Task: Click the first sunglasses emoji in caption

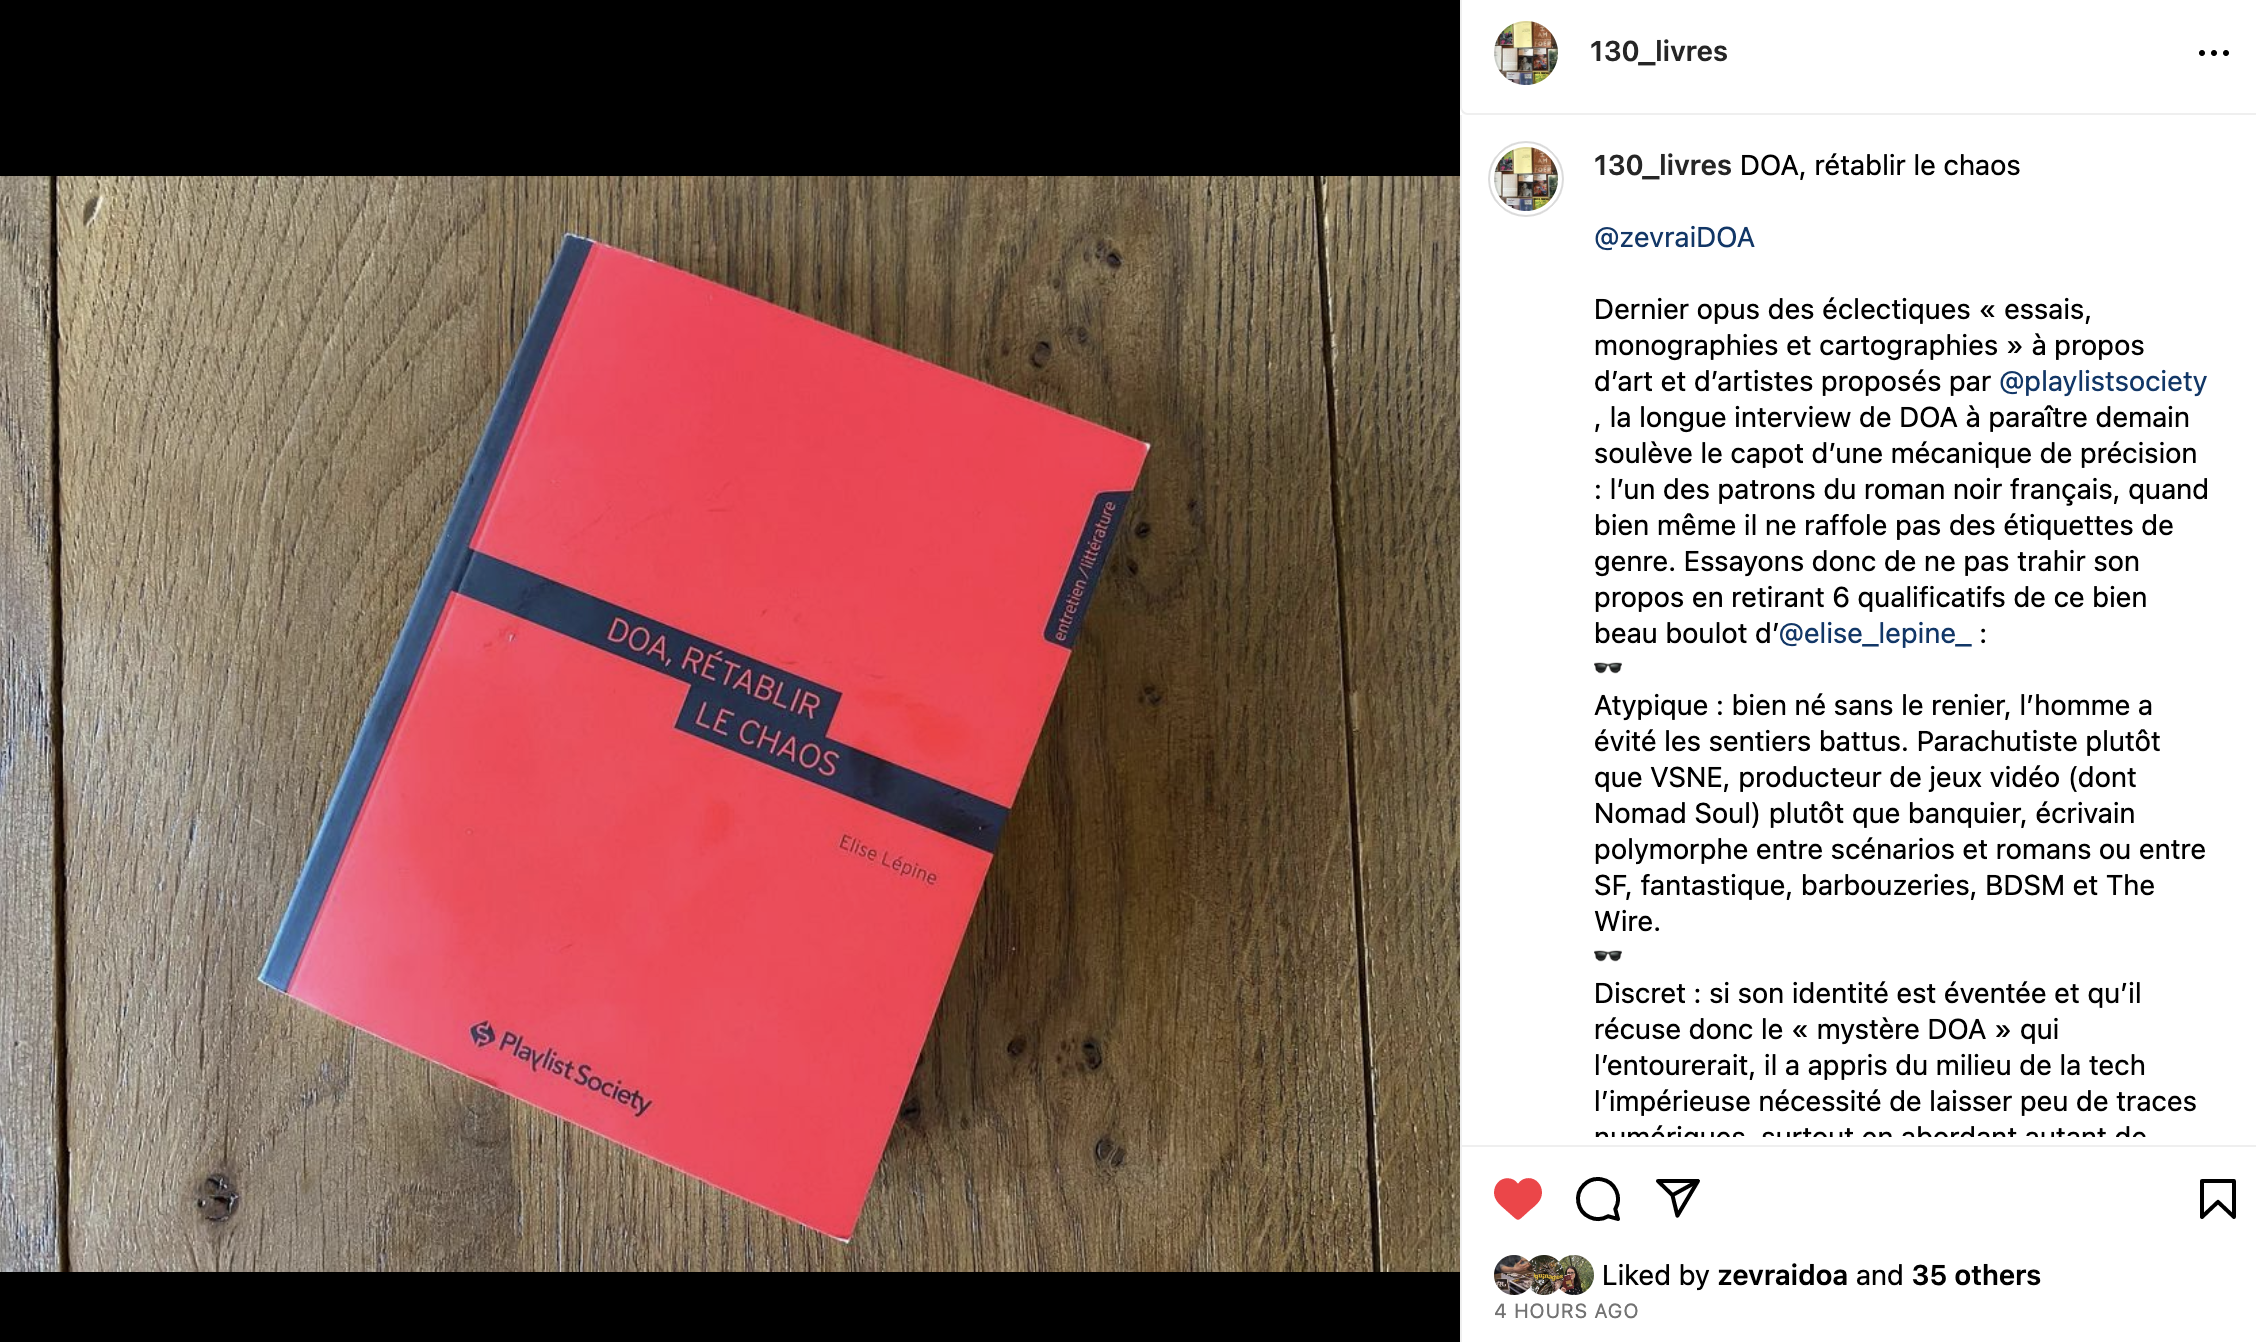Action: (x=1608, y=668)
